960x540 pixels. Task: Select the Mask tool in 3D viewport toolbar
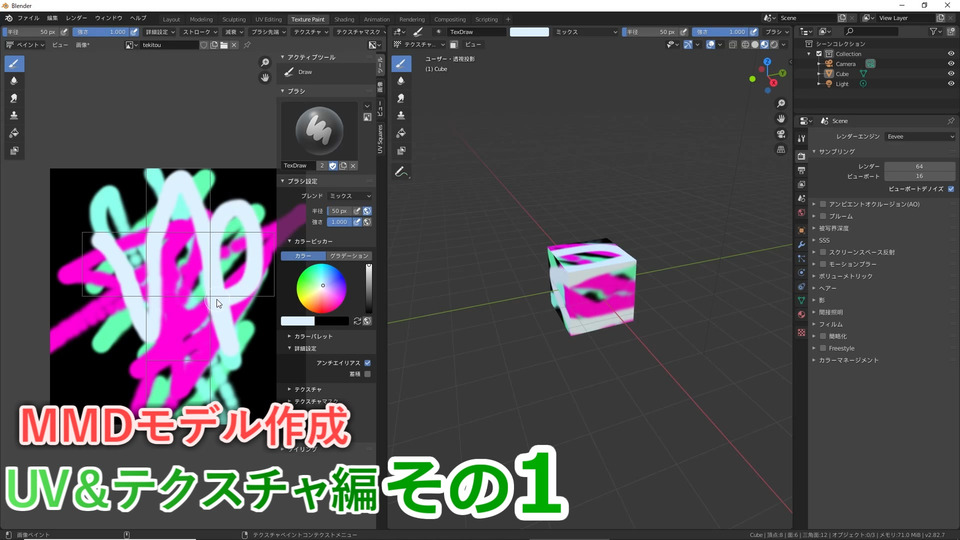click(401, 151)
